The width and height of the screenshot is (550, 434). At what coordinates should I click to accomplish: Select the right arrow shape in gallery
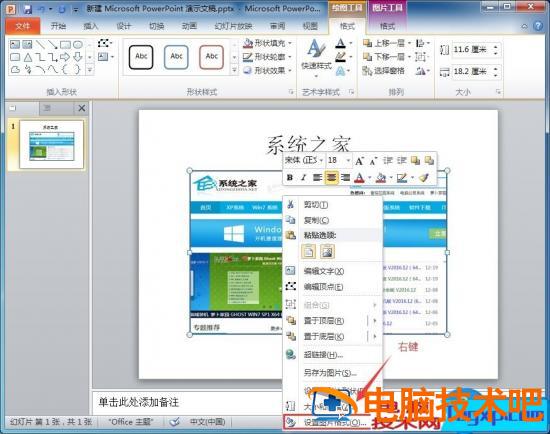click(65, 57)
